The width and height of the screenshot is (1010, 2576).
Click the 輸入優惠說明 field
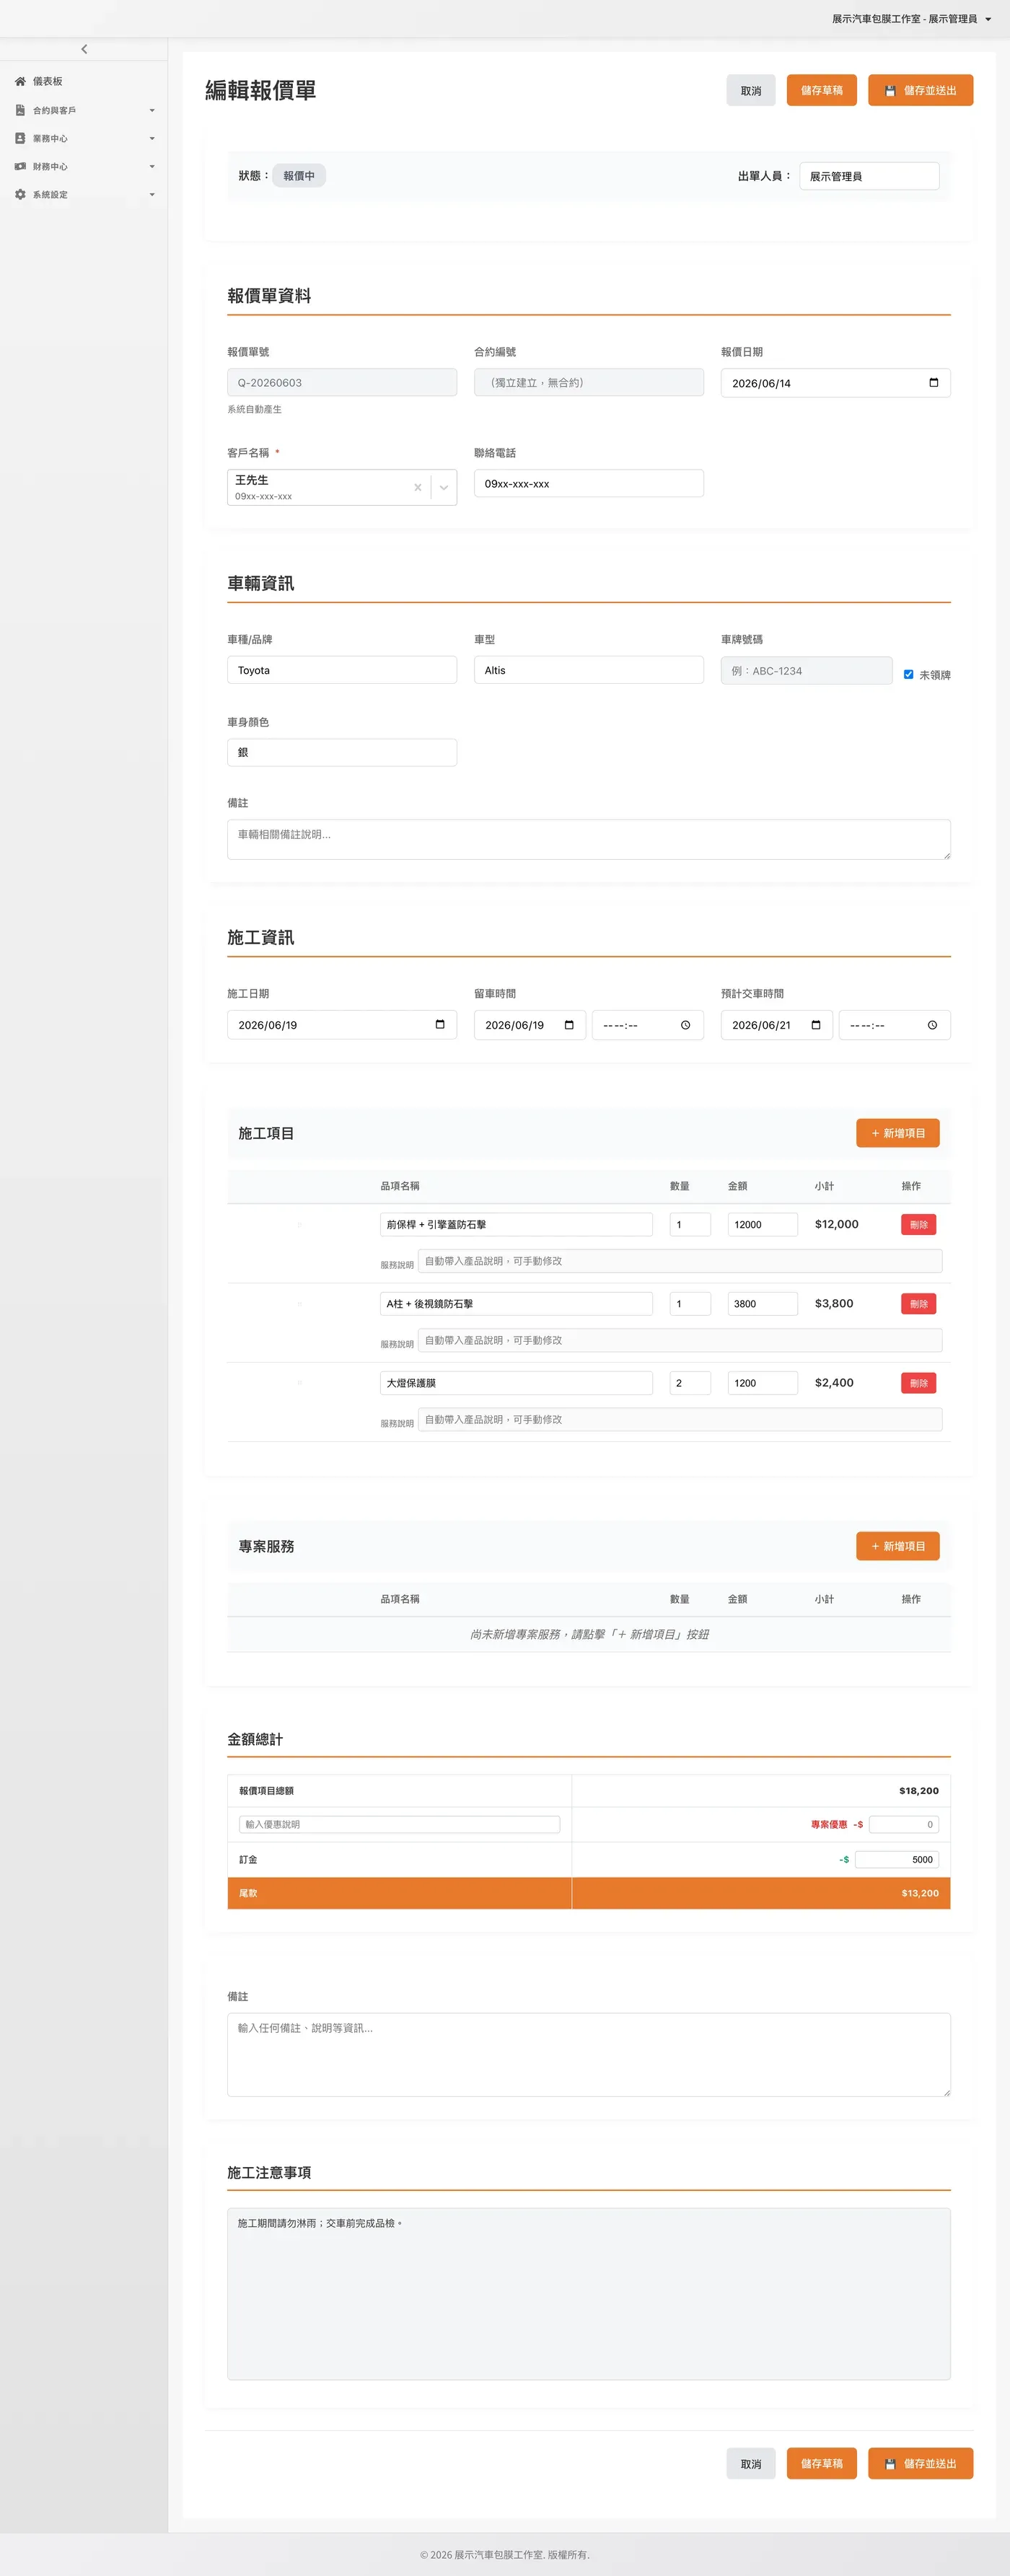pyautogui.click(x=399, y=1824)
